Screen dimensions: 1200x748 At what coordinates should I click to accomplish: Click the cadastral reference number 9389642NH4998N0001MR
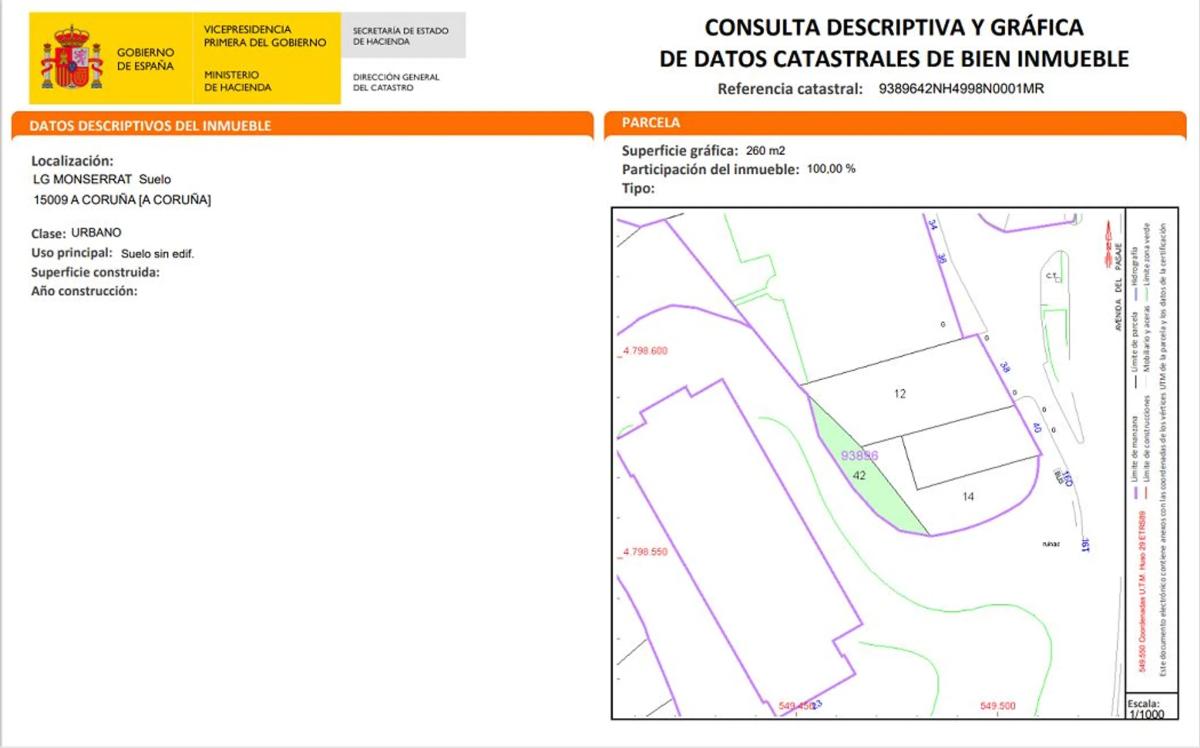(x=961, y=89)
